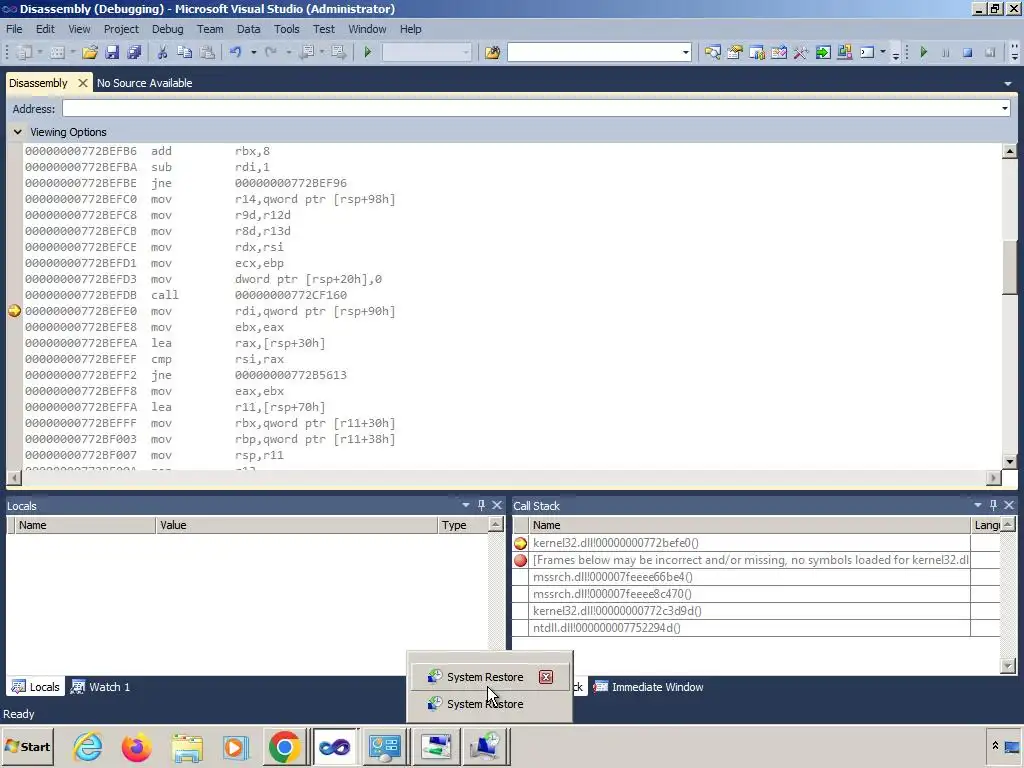The width and height of the screenshot is (1024, 768).
Task: Open the Team menu
Action: (210, 29)
